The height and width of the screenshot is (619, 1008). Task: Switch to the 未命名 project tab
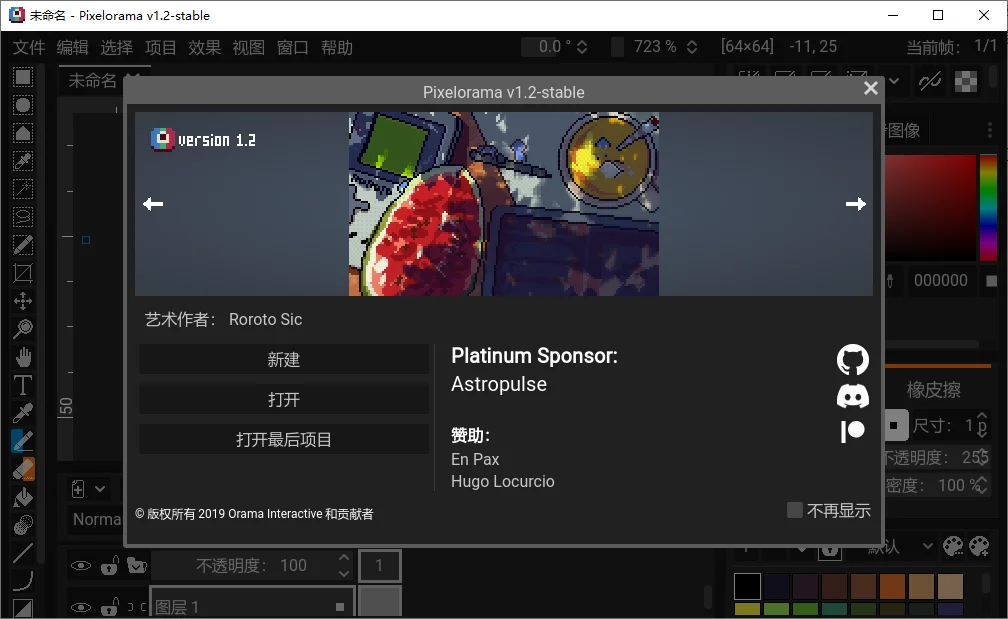[x=93, y=80]
